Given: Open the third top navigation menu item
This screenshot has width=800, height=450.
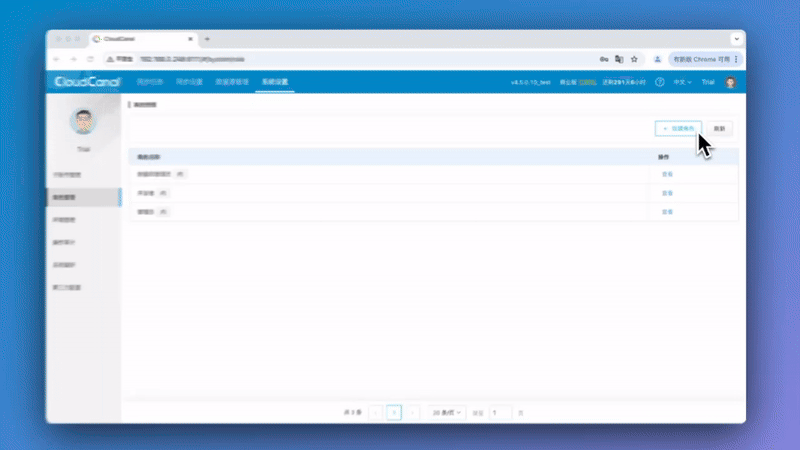Looking at the screenshot, I should click(x=232, y=82).
